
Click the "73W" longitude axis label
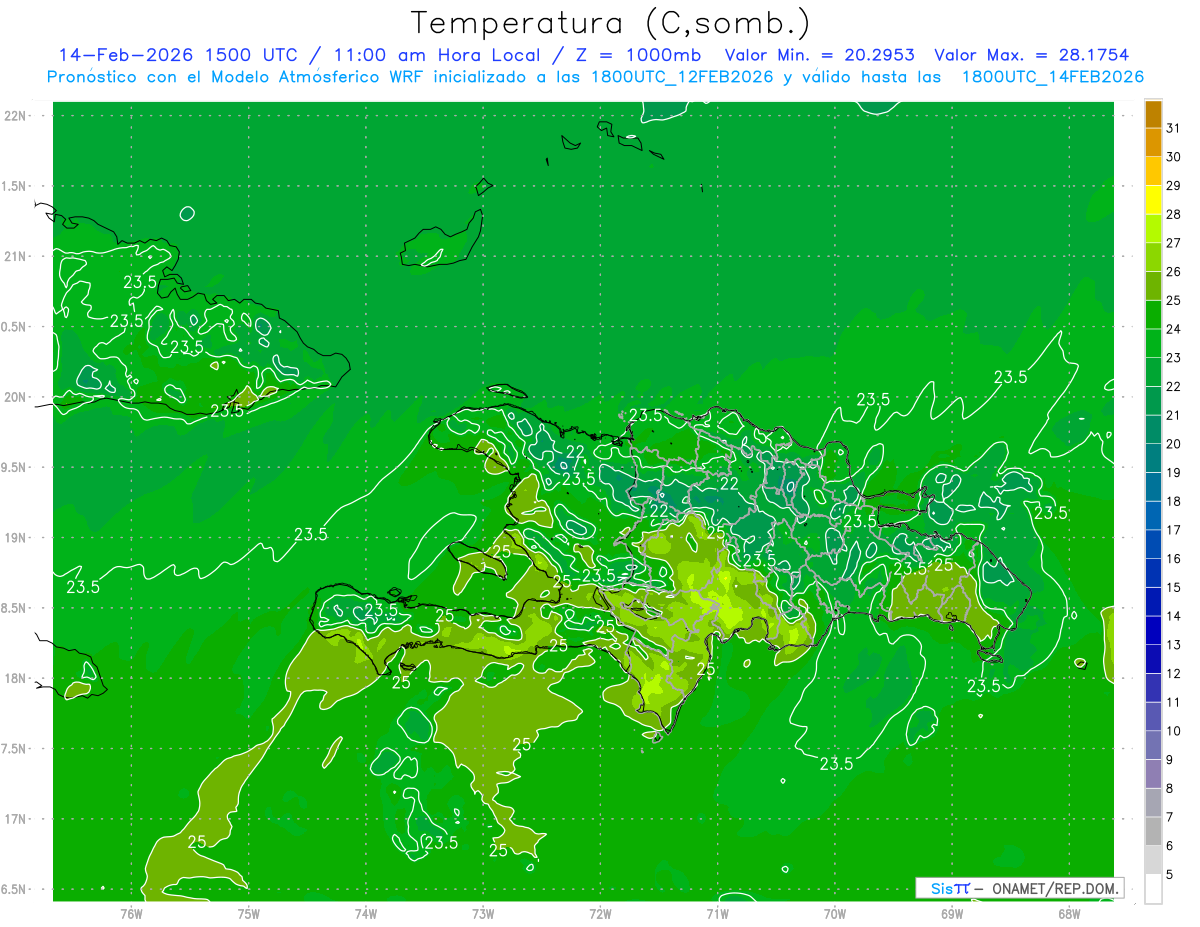[483, 914]
